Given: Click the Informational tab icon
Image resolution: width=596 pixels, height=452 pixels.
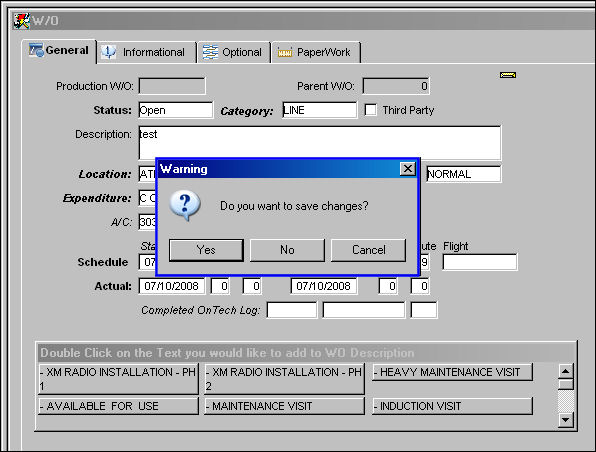Looking at the screenshot, I should coord(109,52).
